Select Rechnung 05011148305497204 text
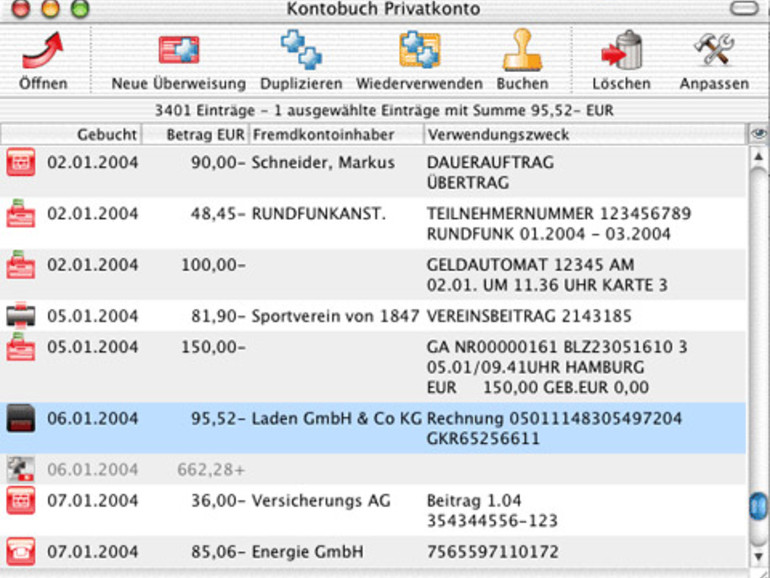 pos(554,418)
